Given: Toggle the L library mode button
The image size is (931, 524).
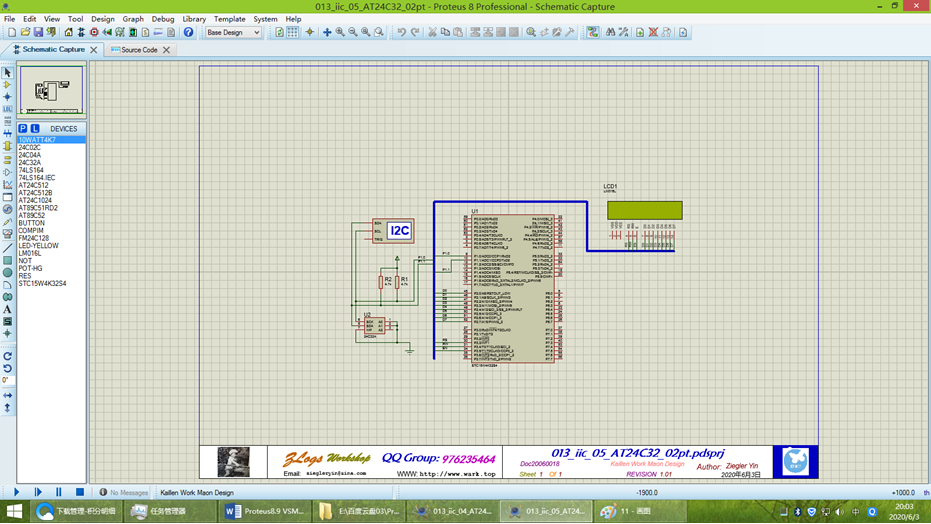Looking at the screenshot, I should tap(35, 128).
